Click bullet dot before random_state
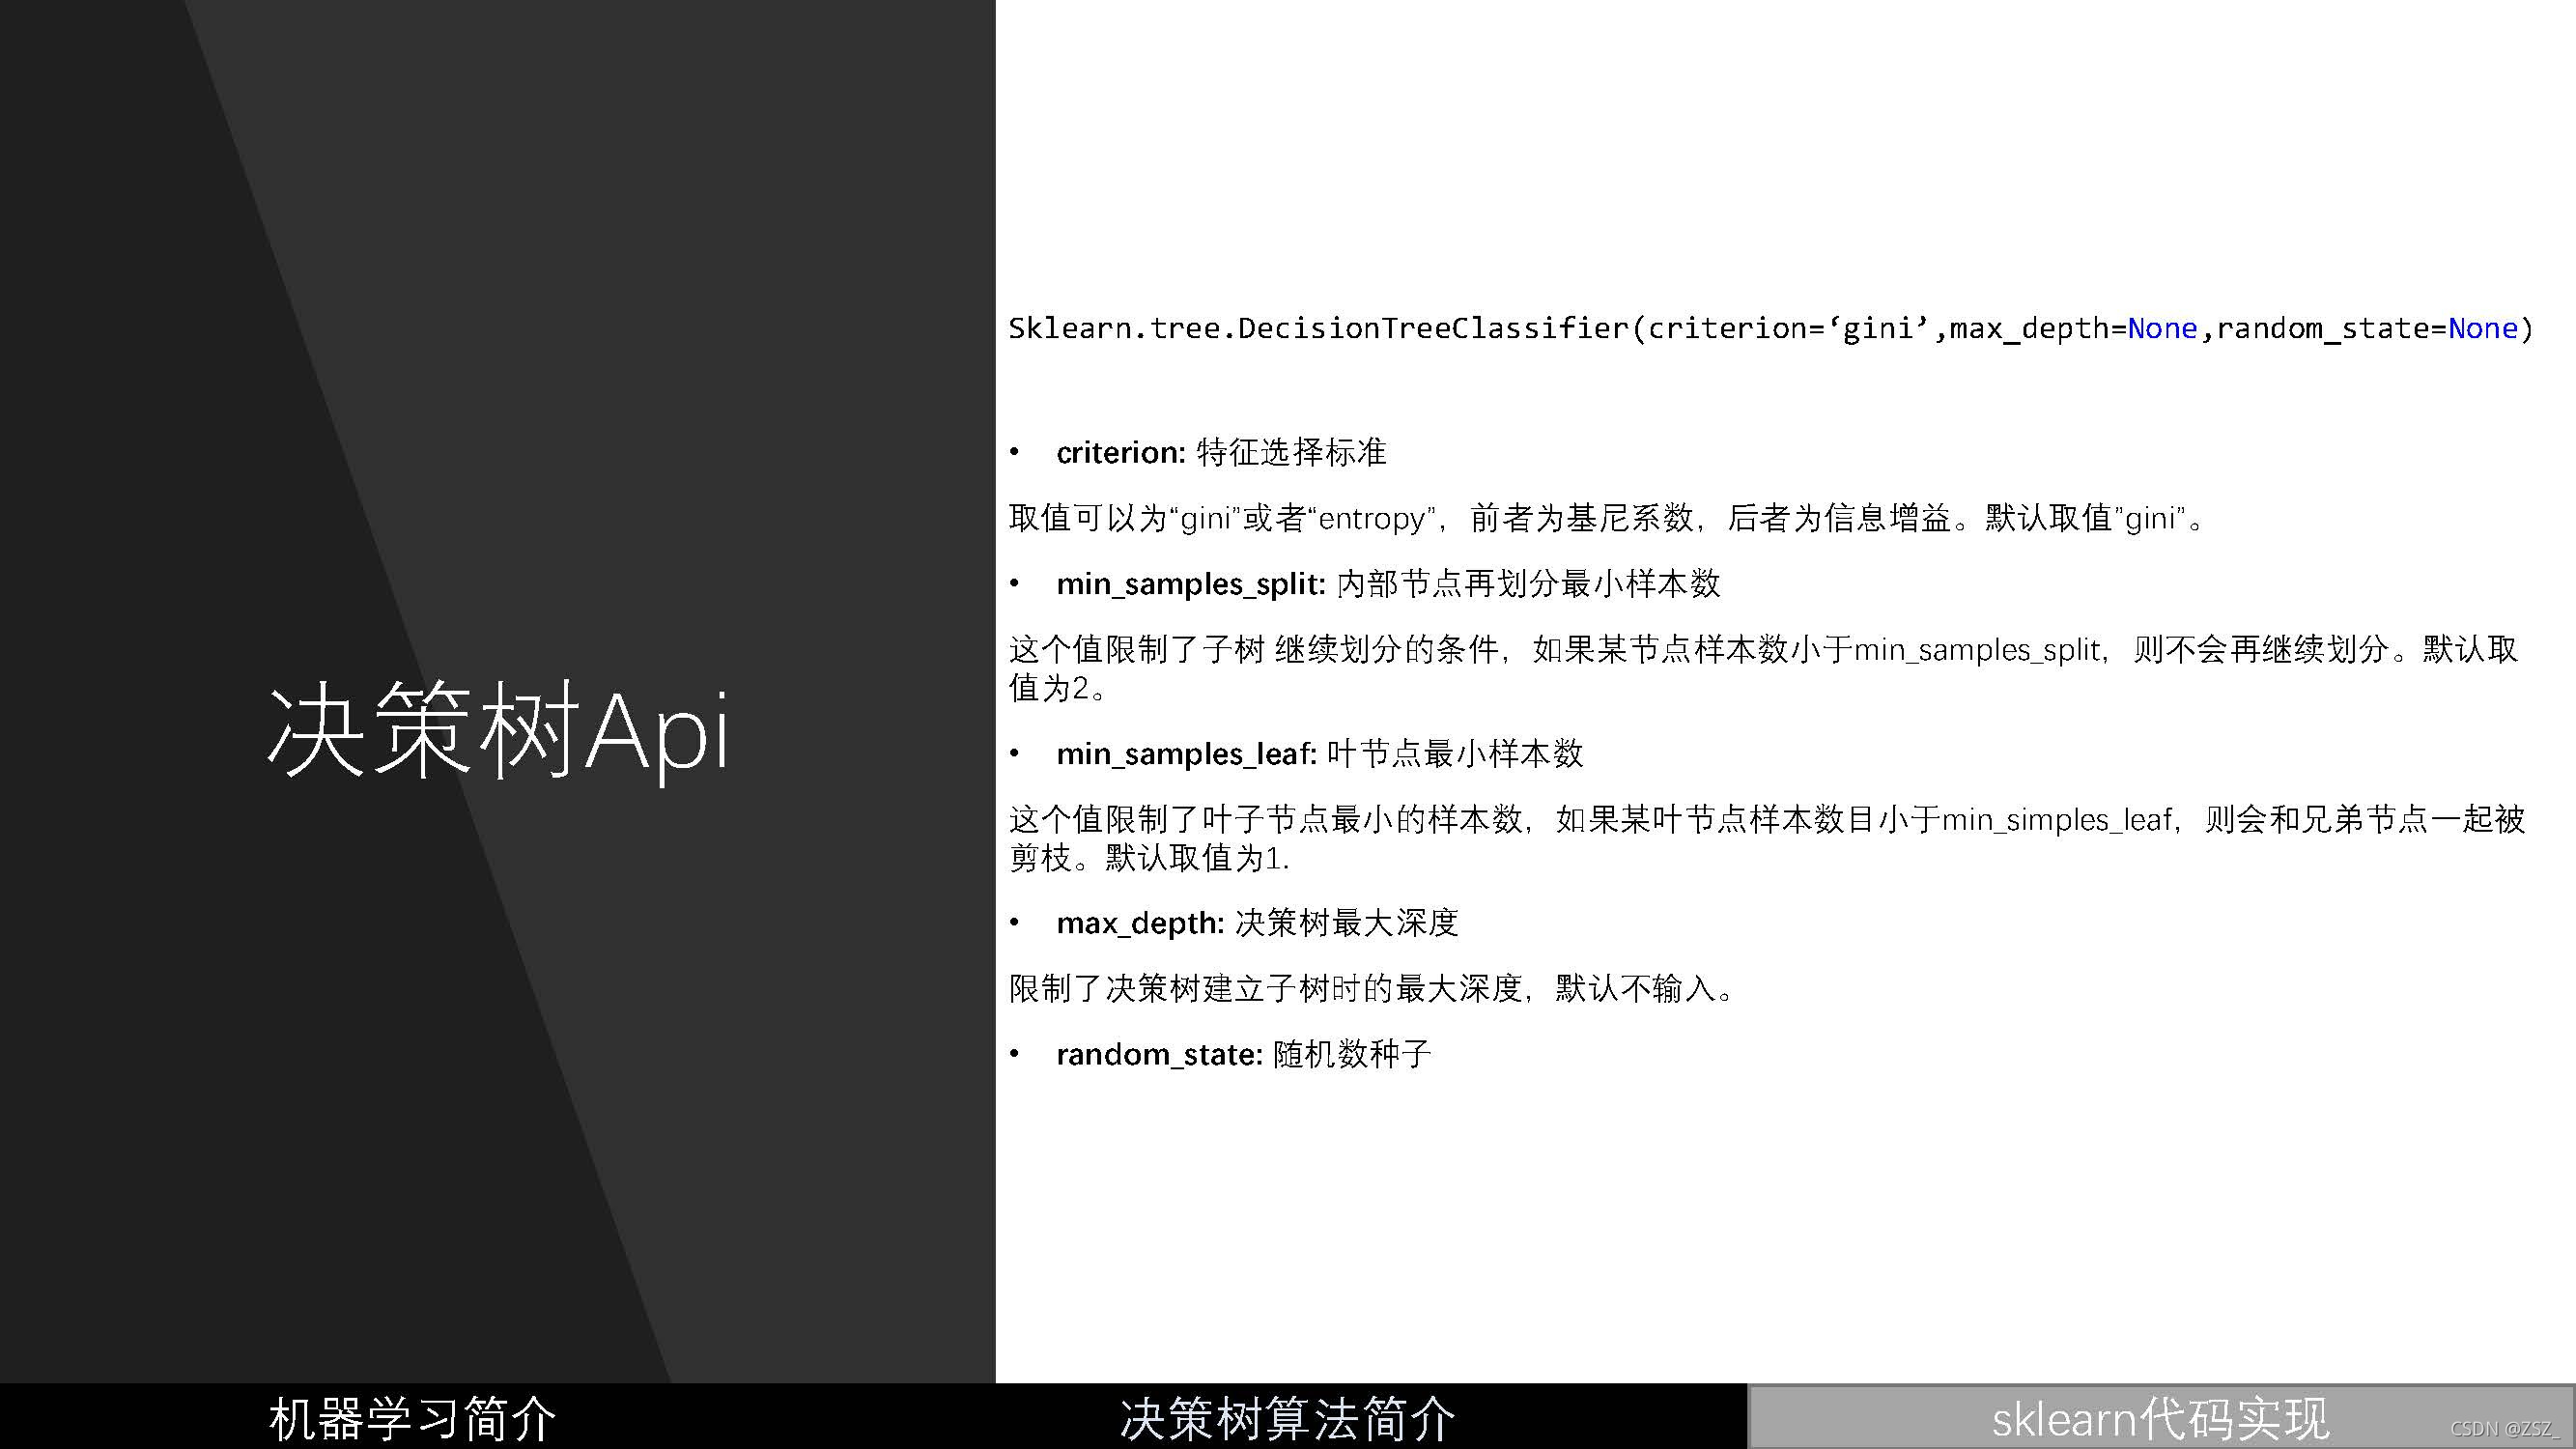Image resolution: width=2576 pixels, height=1449 pixels. [1014, 1054]
